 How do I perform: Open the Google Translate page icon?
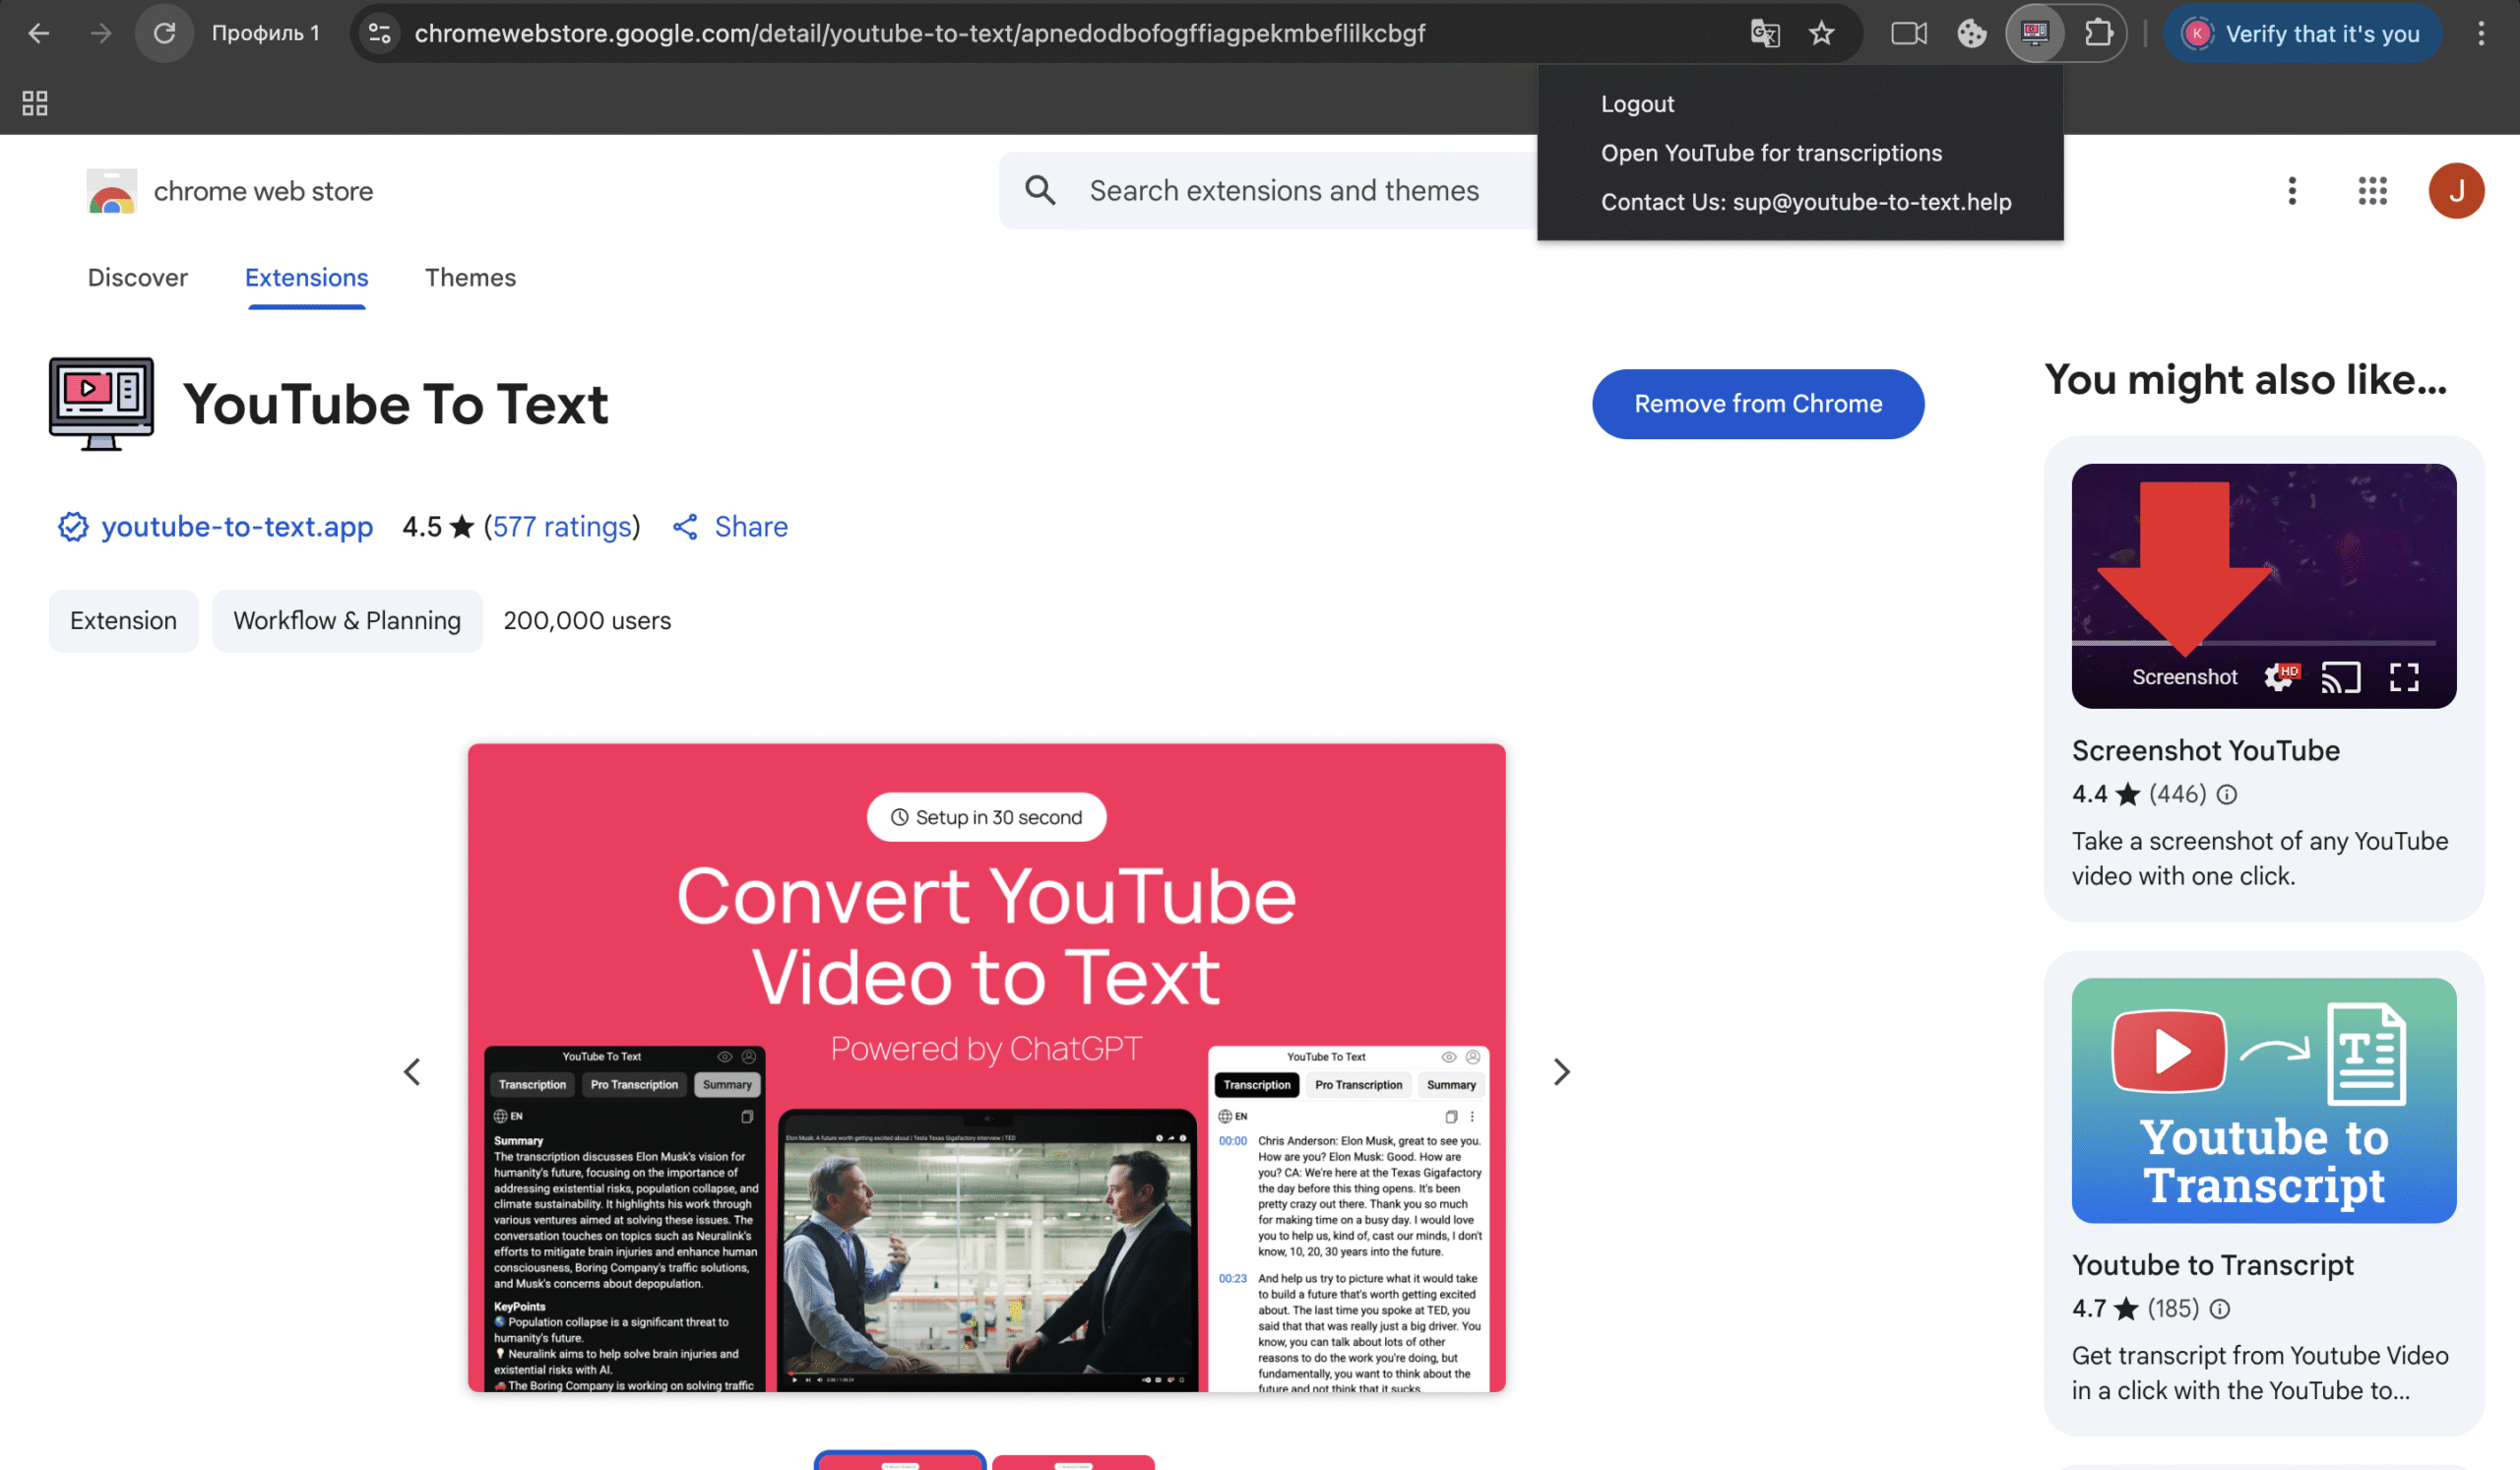(x=1764, y=33)
